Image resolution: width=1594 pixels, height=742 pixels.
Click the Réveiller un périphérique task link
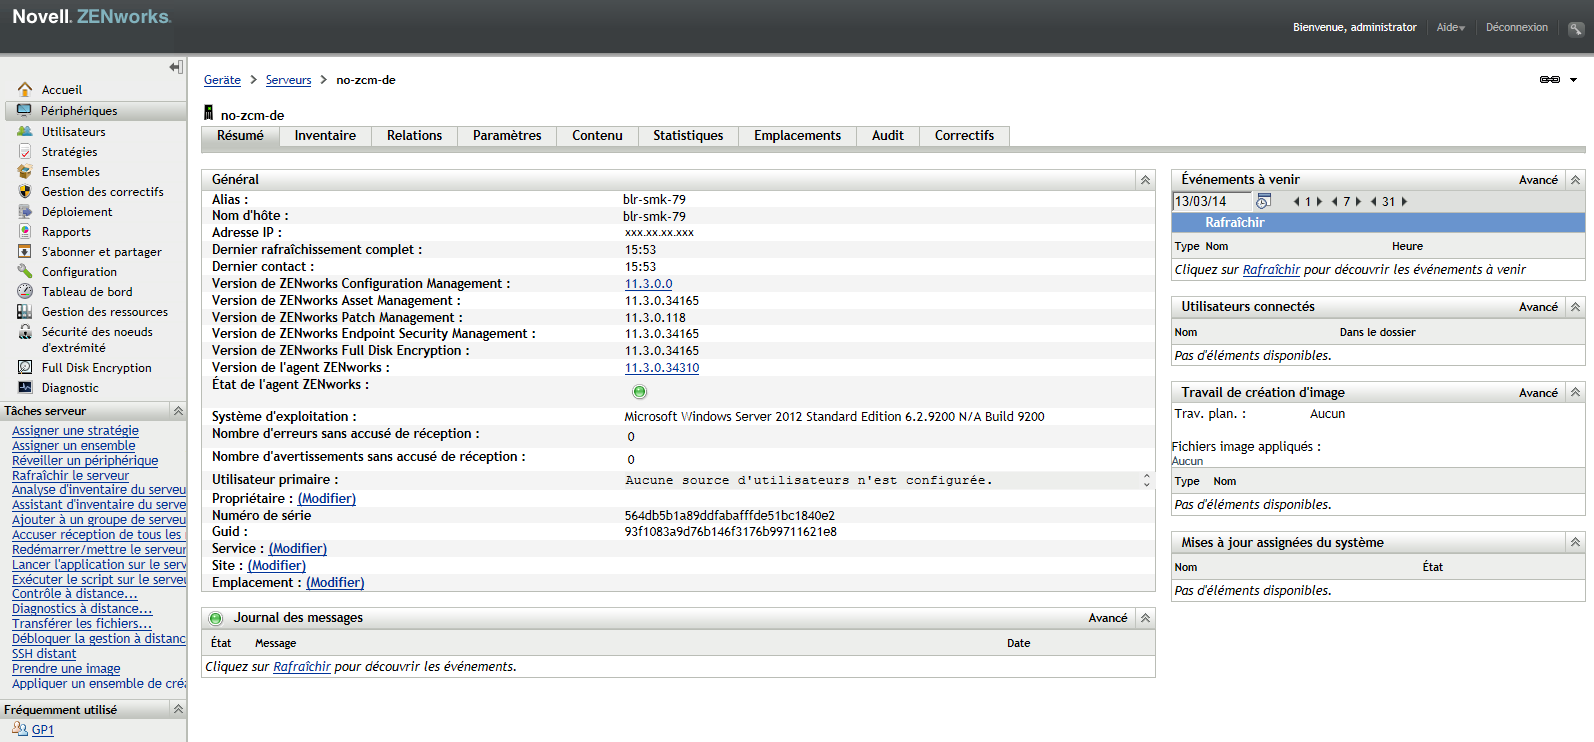(85, 461)
